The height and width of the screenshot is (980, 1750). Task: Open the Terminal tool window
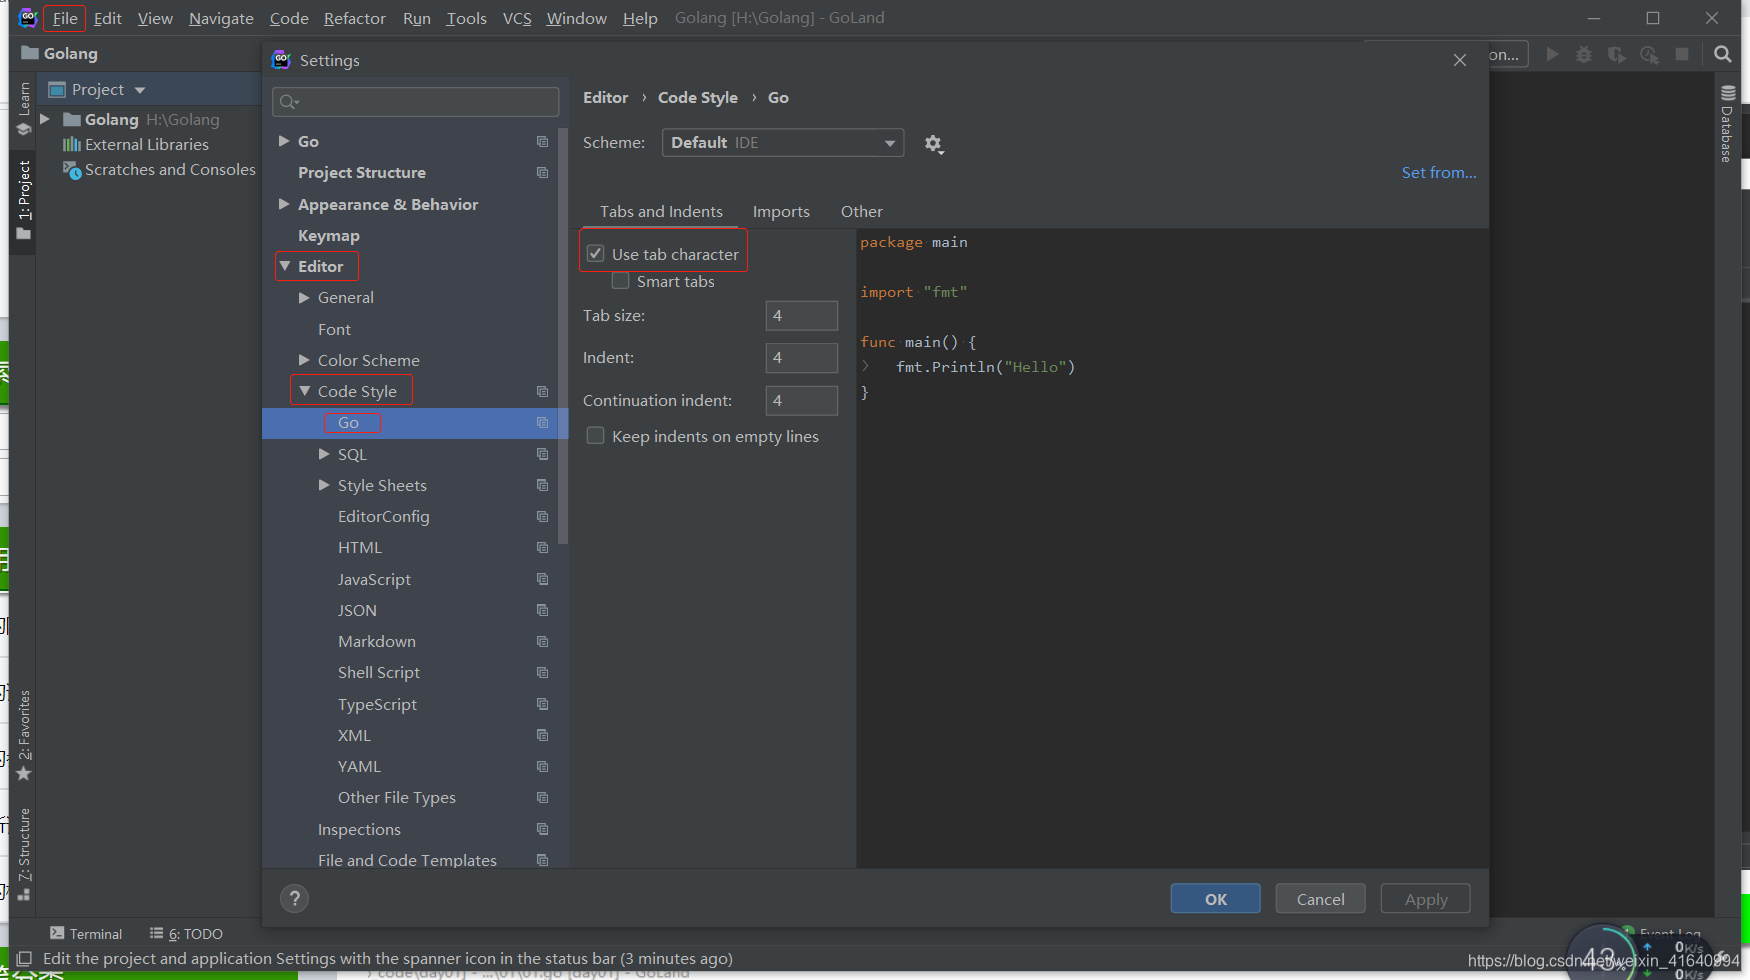pyautogui.click(x=86, y=933)
